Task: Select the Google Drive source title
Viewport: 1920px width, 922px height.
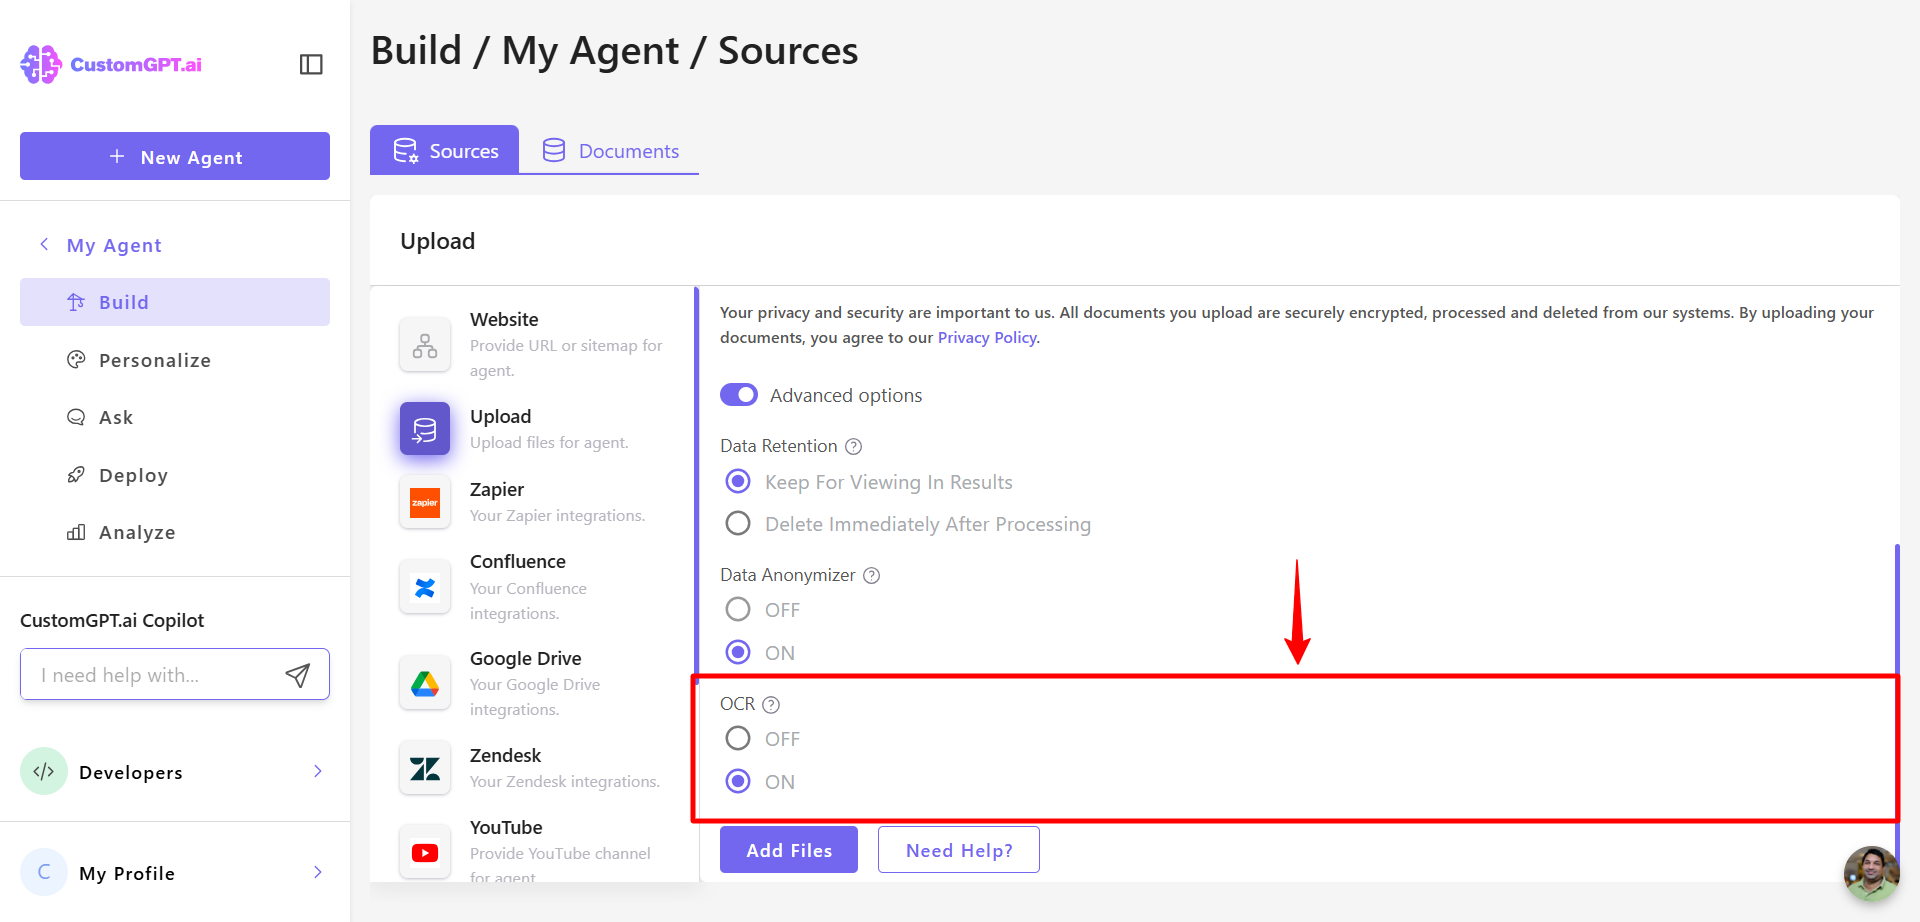Action: [526, 658]
